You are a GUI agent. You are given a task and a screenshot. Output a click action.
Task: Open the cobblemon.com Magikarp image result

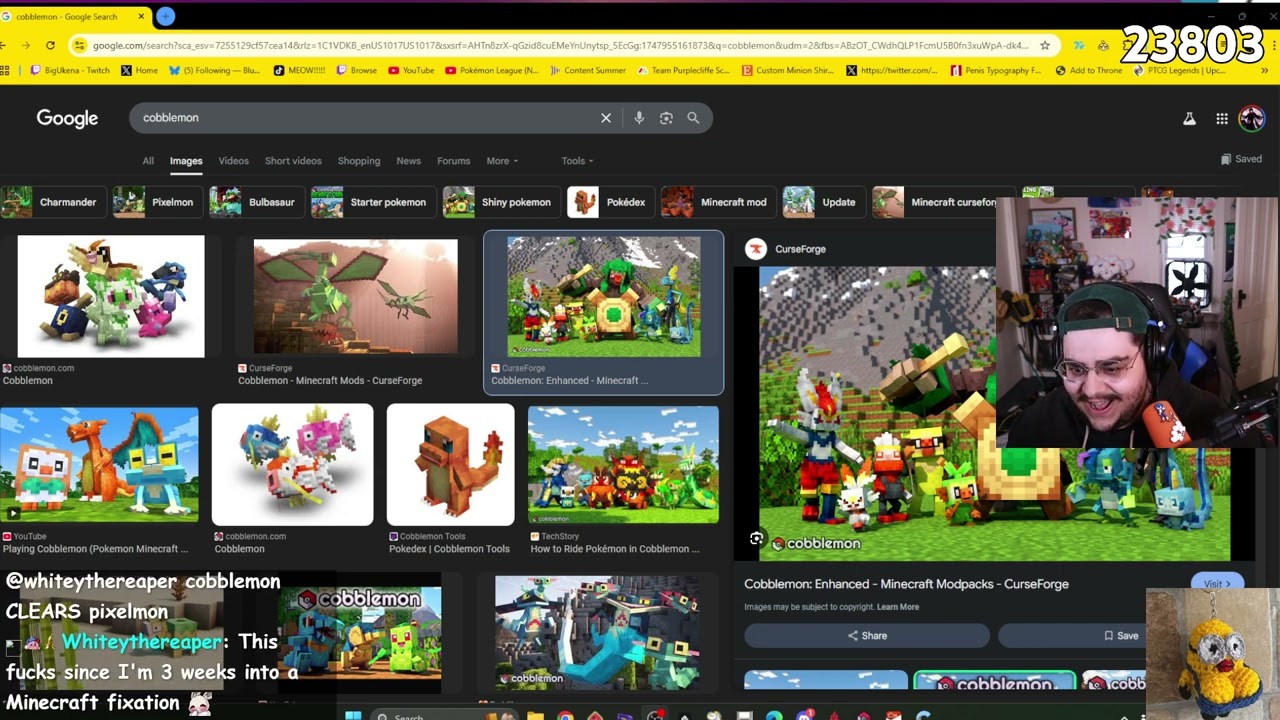[292, 465]
